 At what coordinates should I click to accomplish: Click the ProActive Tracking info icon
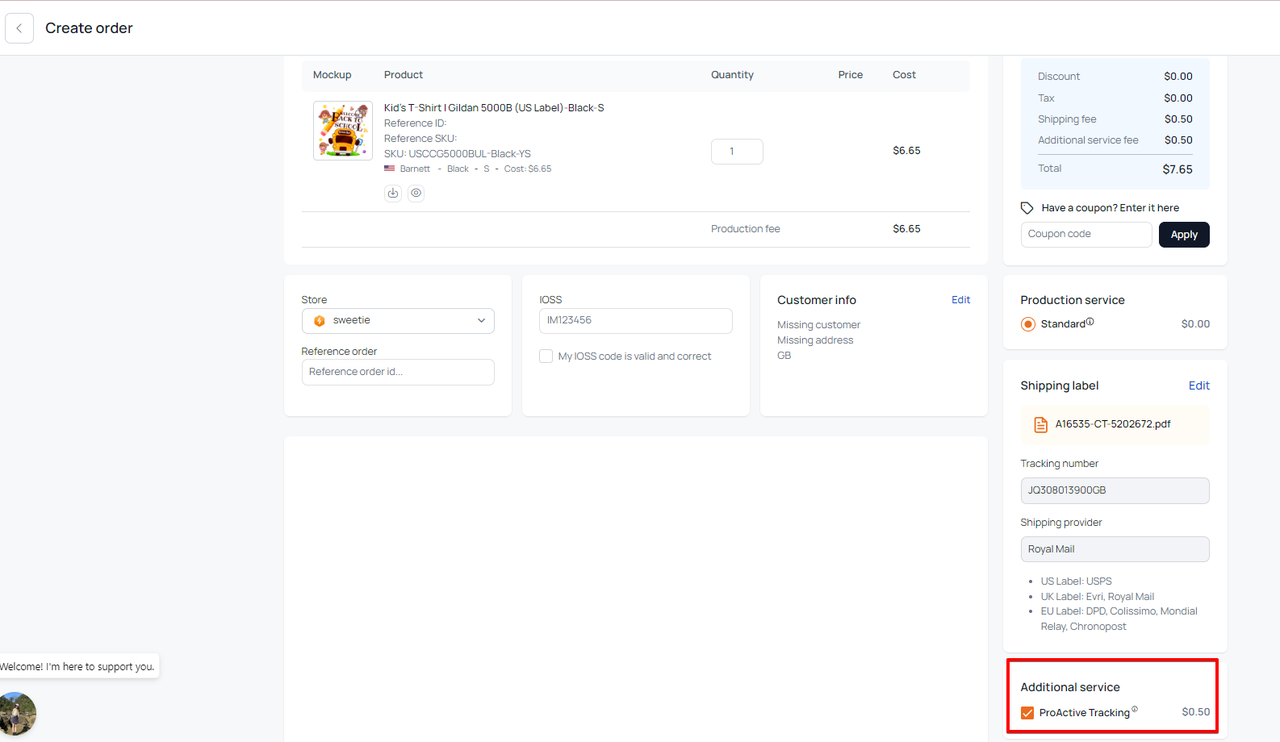click(1134, 710)
